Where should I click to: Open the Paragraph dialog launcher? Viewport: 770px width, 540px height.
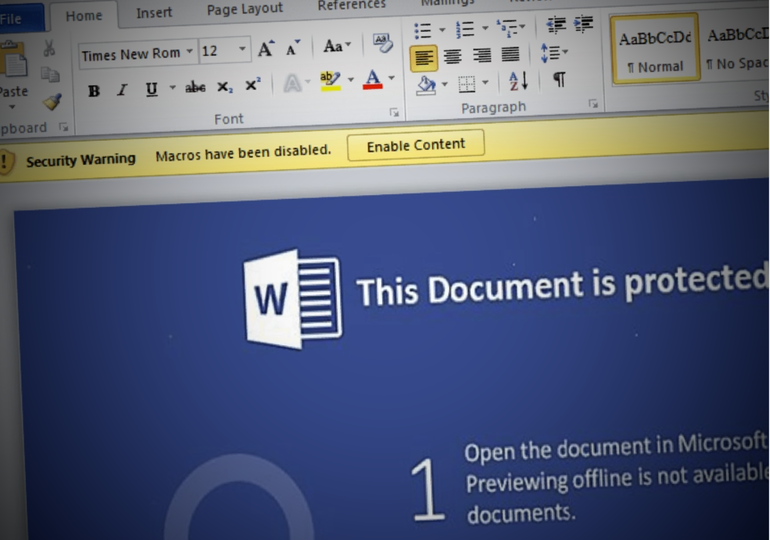coord(593,104)
